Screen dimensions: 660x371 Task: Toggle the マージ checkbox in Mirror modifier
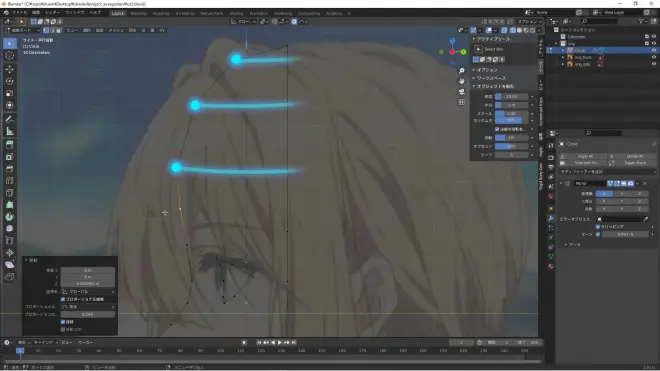tap(598, 234)
